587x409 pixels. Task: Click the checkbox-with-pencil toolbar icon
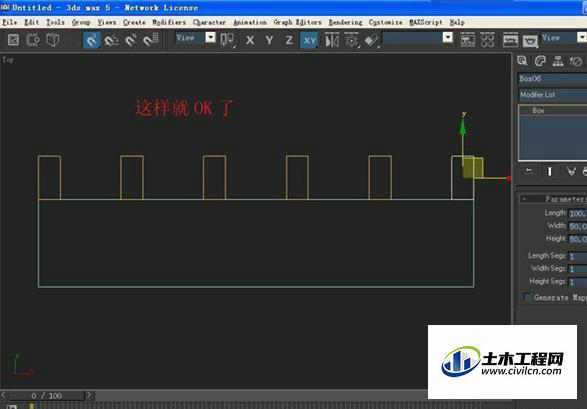(x=13, y=40)
